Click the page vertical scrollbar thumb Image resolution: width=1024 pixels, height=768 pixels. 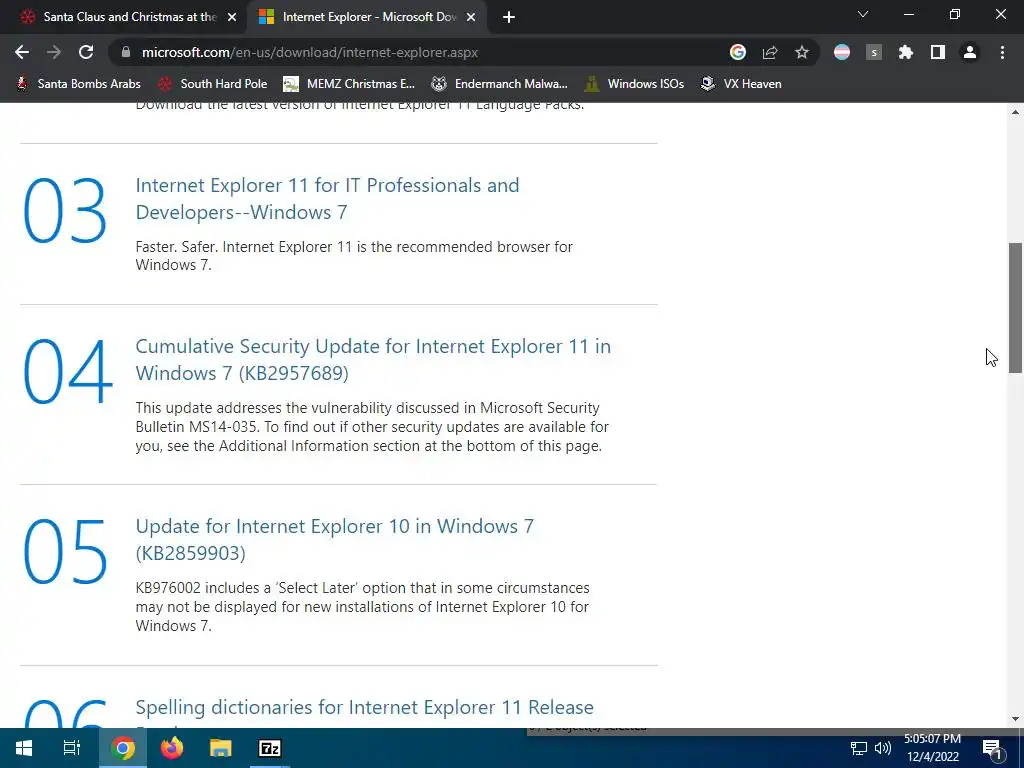1015,308
